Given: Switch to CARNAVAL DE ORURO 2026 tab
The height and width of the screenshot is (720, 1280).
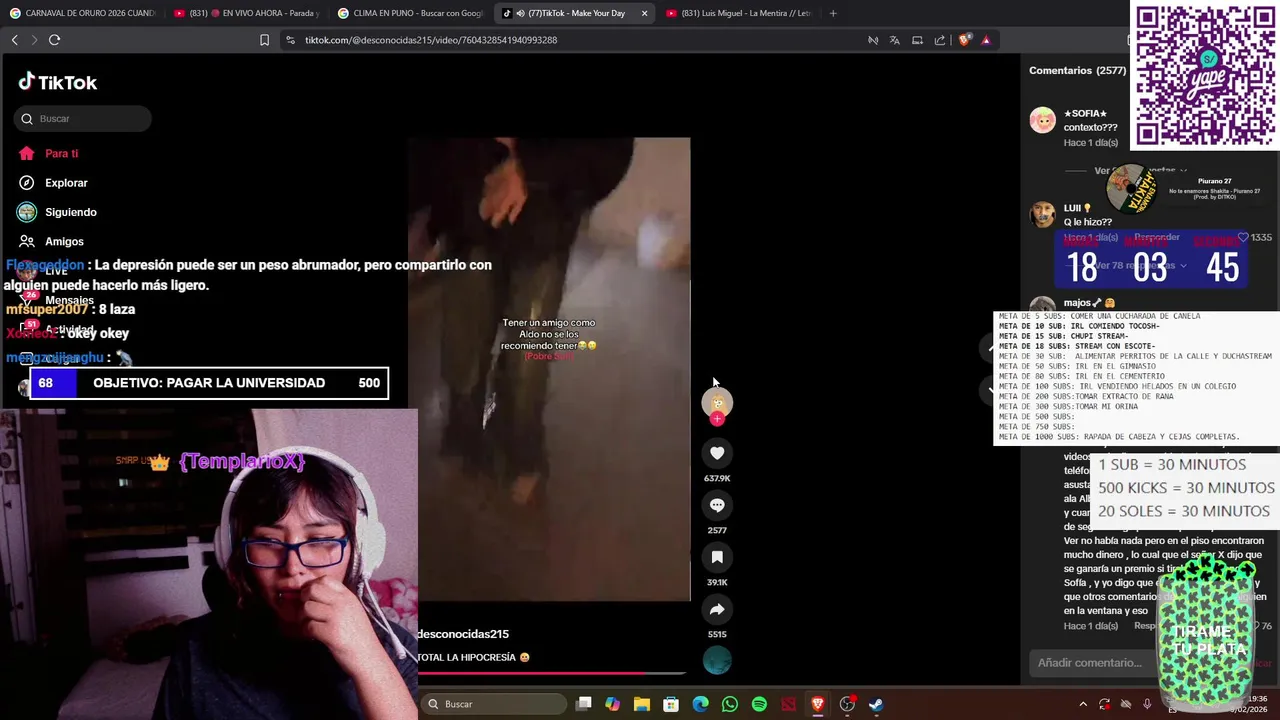Looking at the screenshot, I should click(82, 13).
